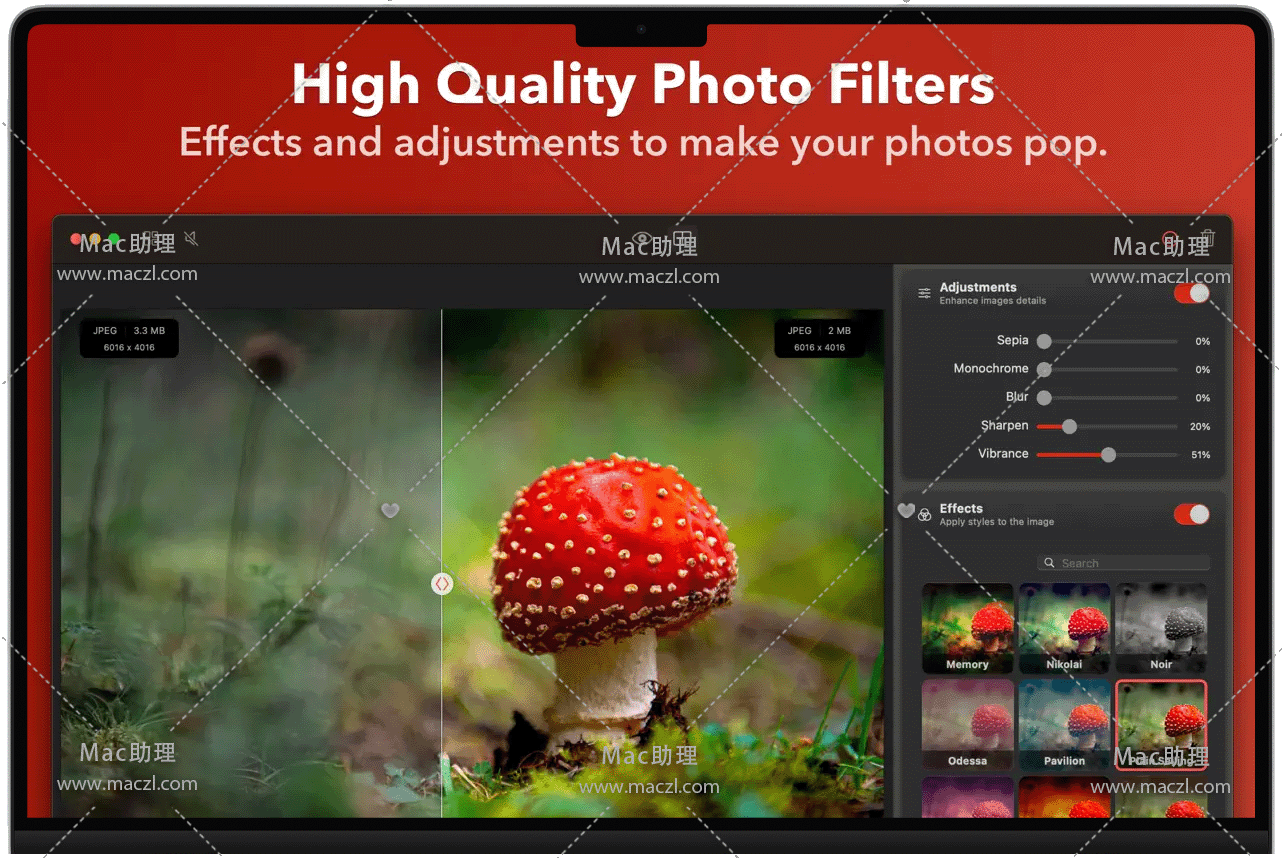This screenshot has height=858, width=1282.
Task: Click the "JPEG 3.3 MB" info badge
Action: tap(129, 338)
